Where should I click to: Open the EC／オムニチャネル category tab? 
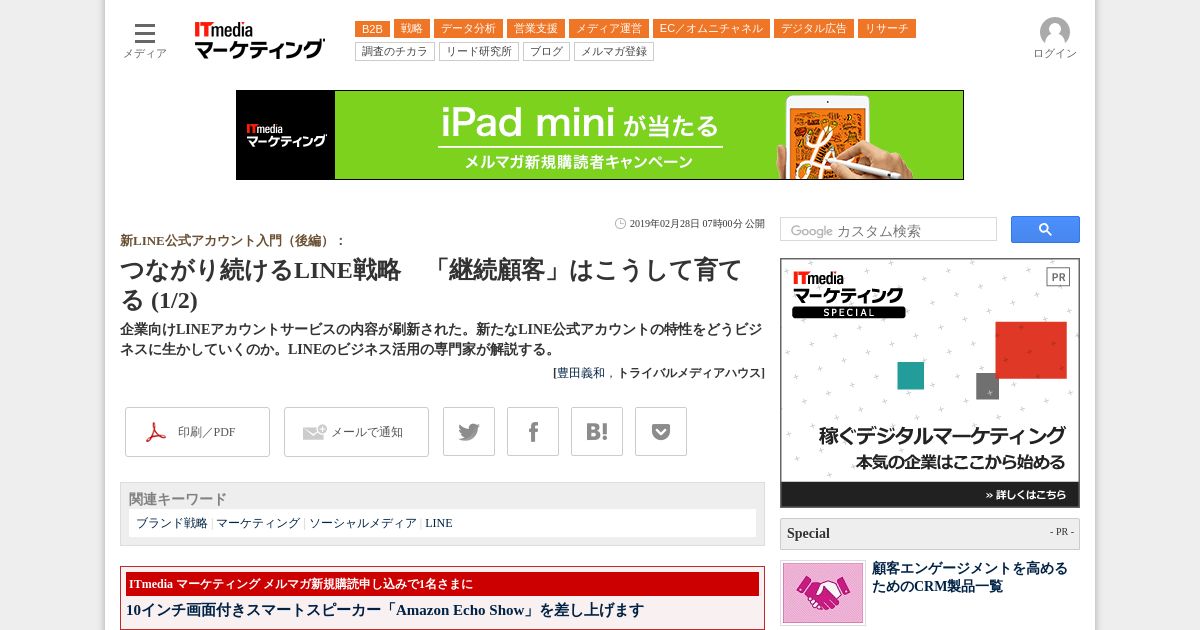coord(711,29)
